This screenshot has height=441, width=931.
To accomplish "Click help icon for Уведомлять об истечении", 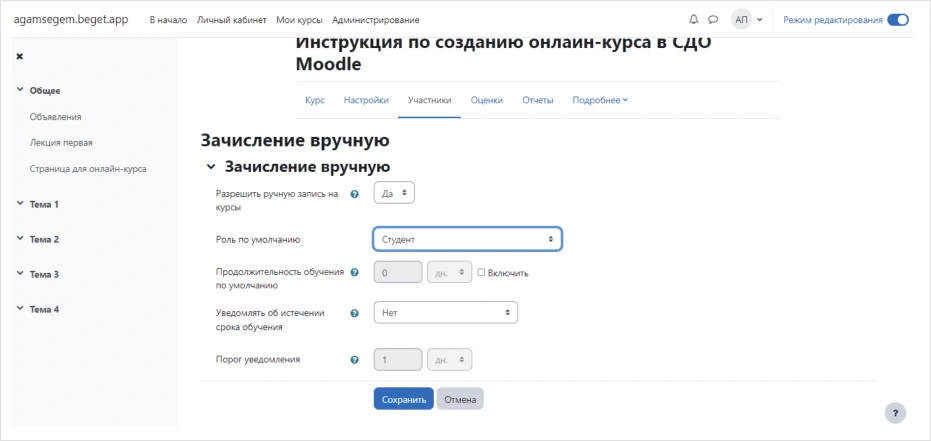I will click(355, 313).
